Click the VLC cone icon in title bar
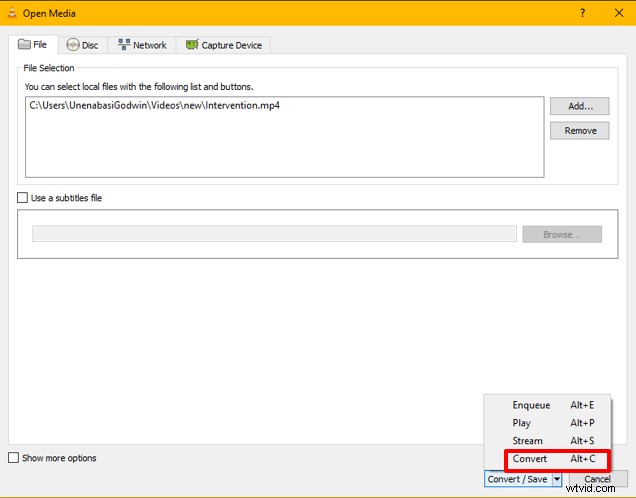 10,13
